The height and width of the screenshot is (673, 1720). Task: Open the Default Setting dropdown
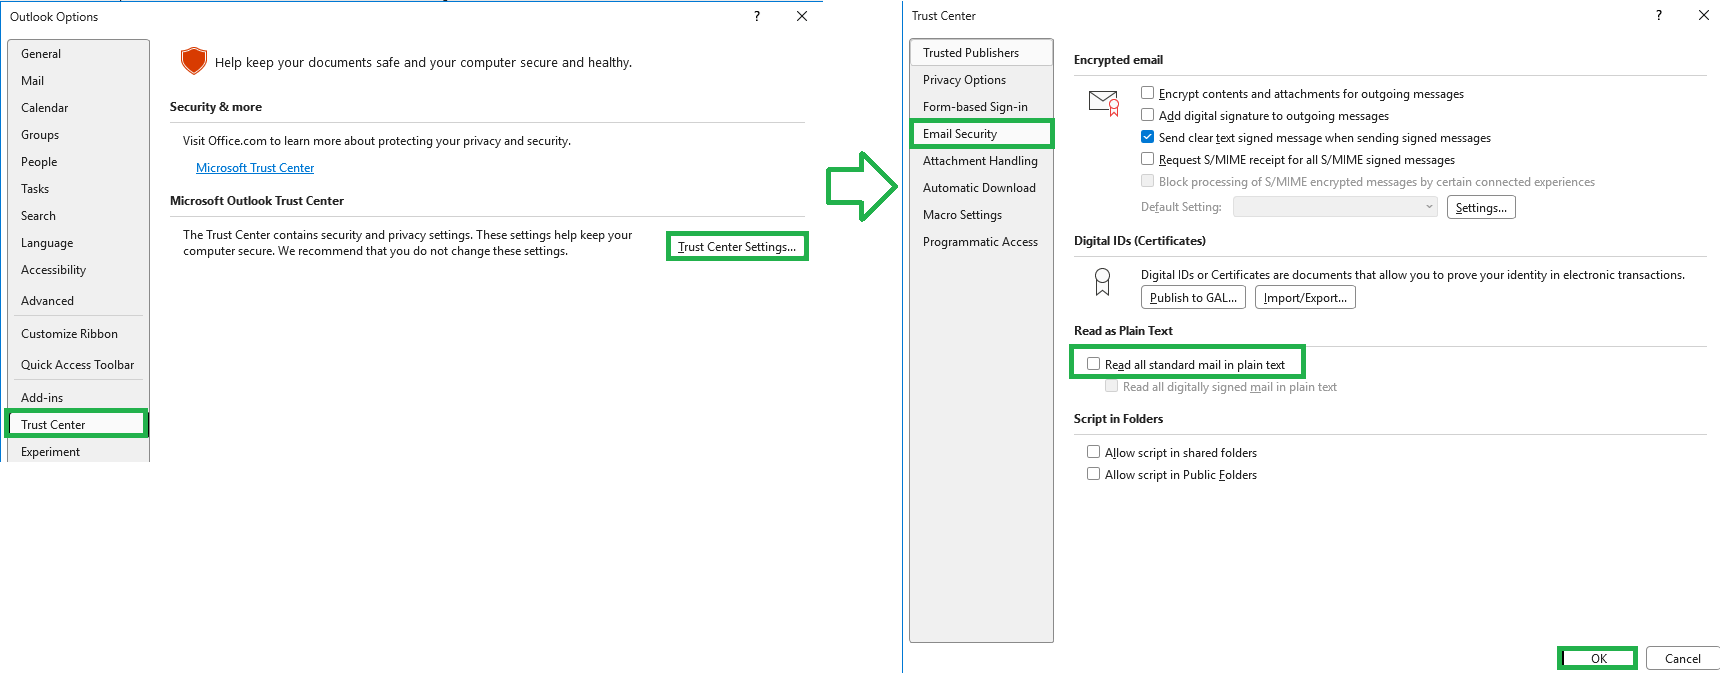click(1335, 207)
